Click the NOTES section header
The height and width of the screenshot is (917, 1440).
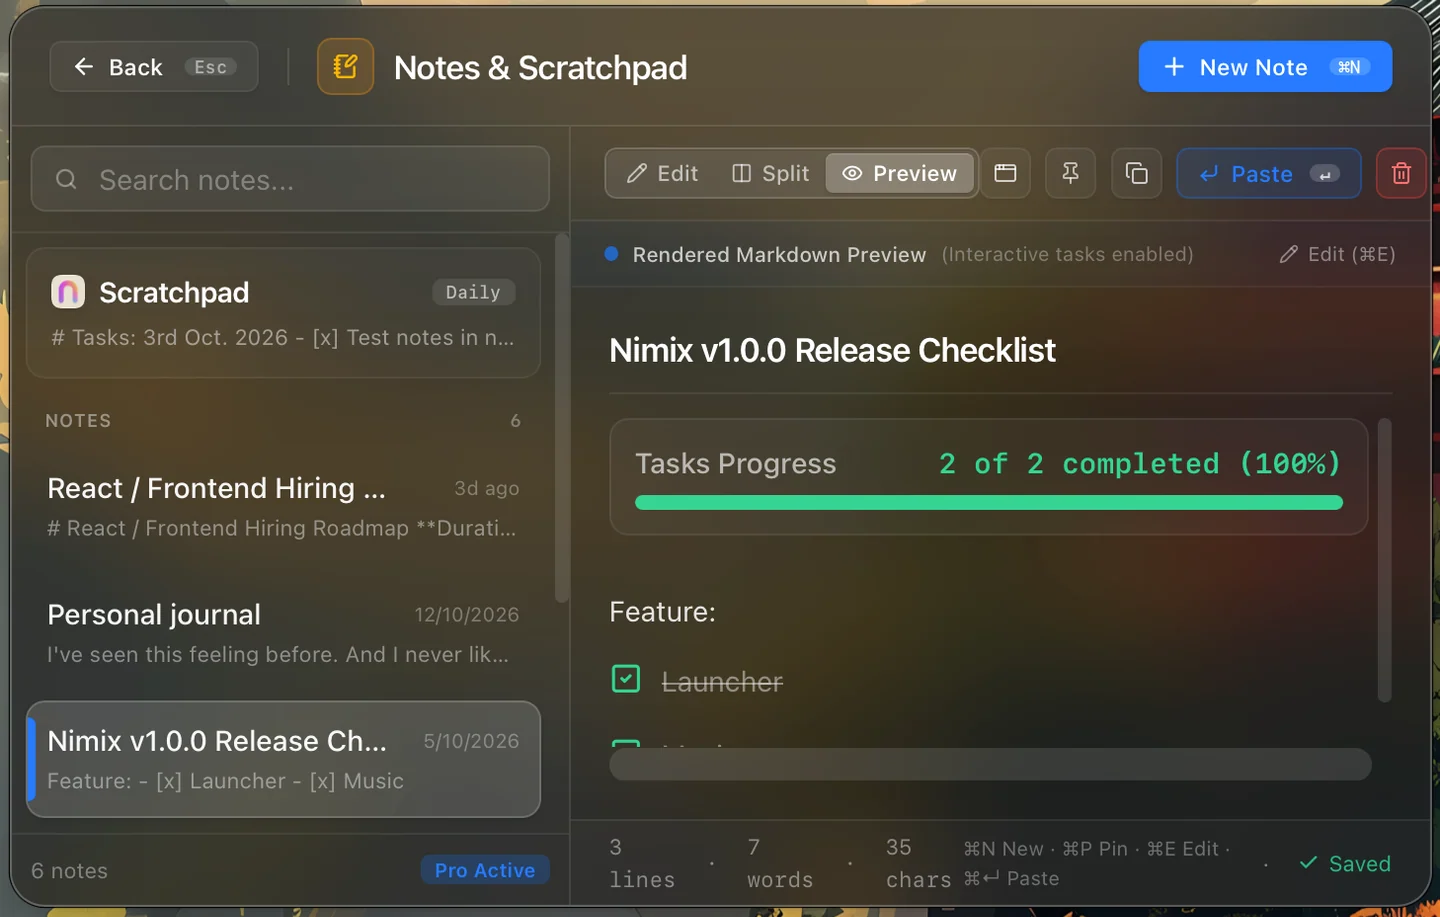(78, 421)
